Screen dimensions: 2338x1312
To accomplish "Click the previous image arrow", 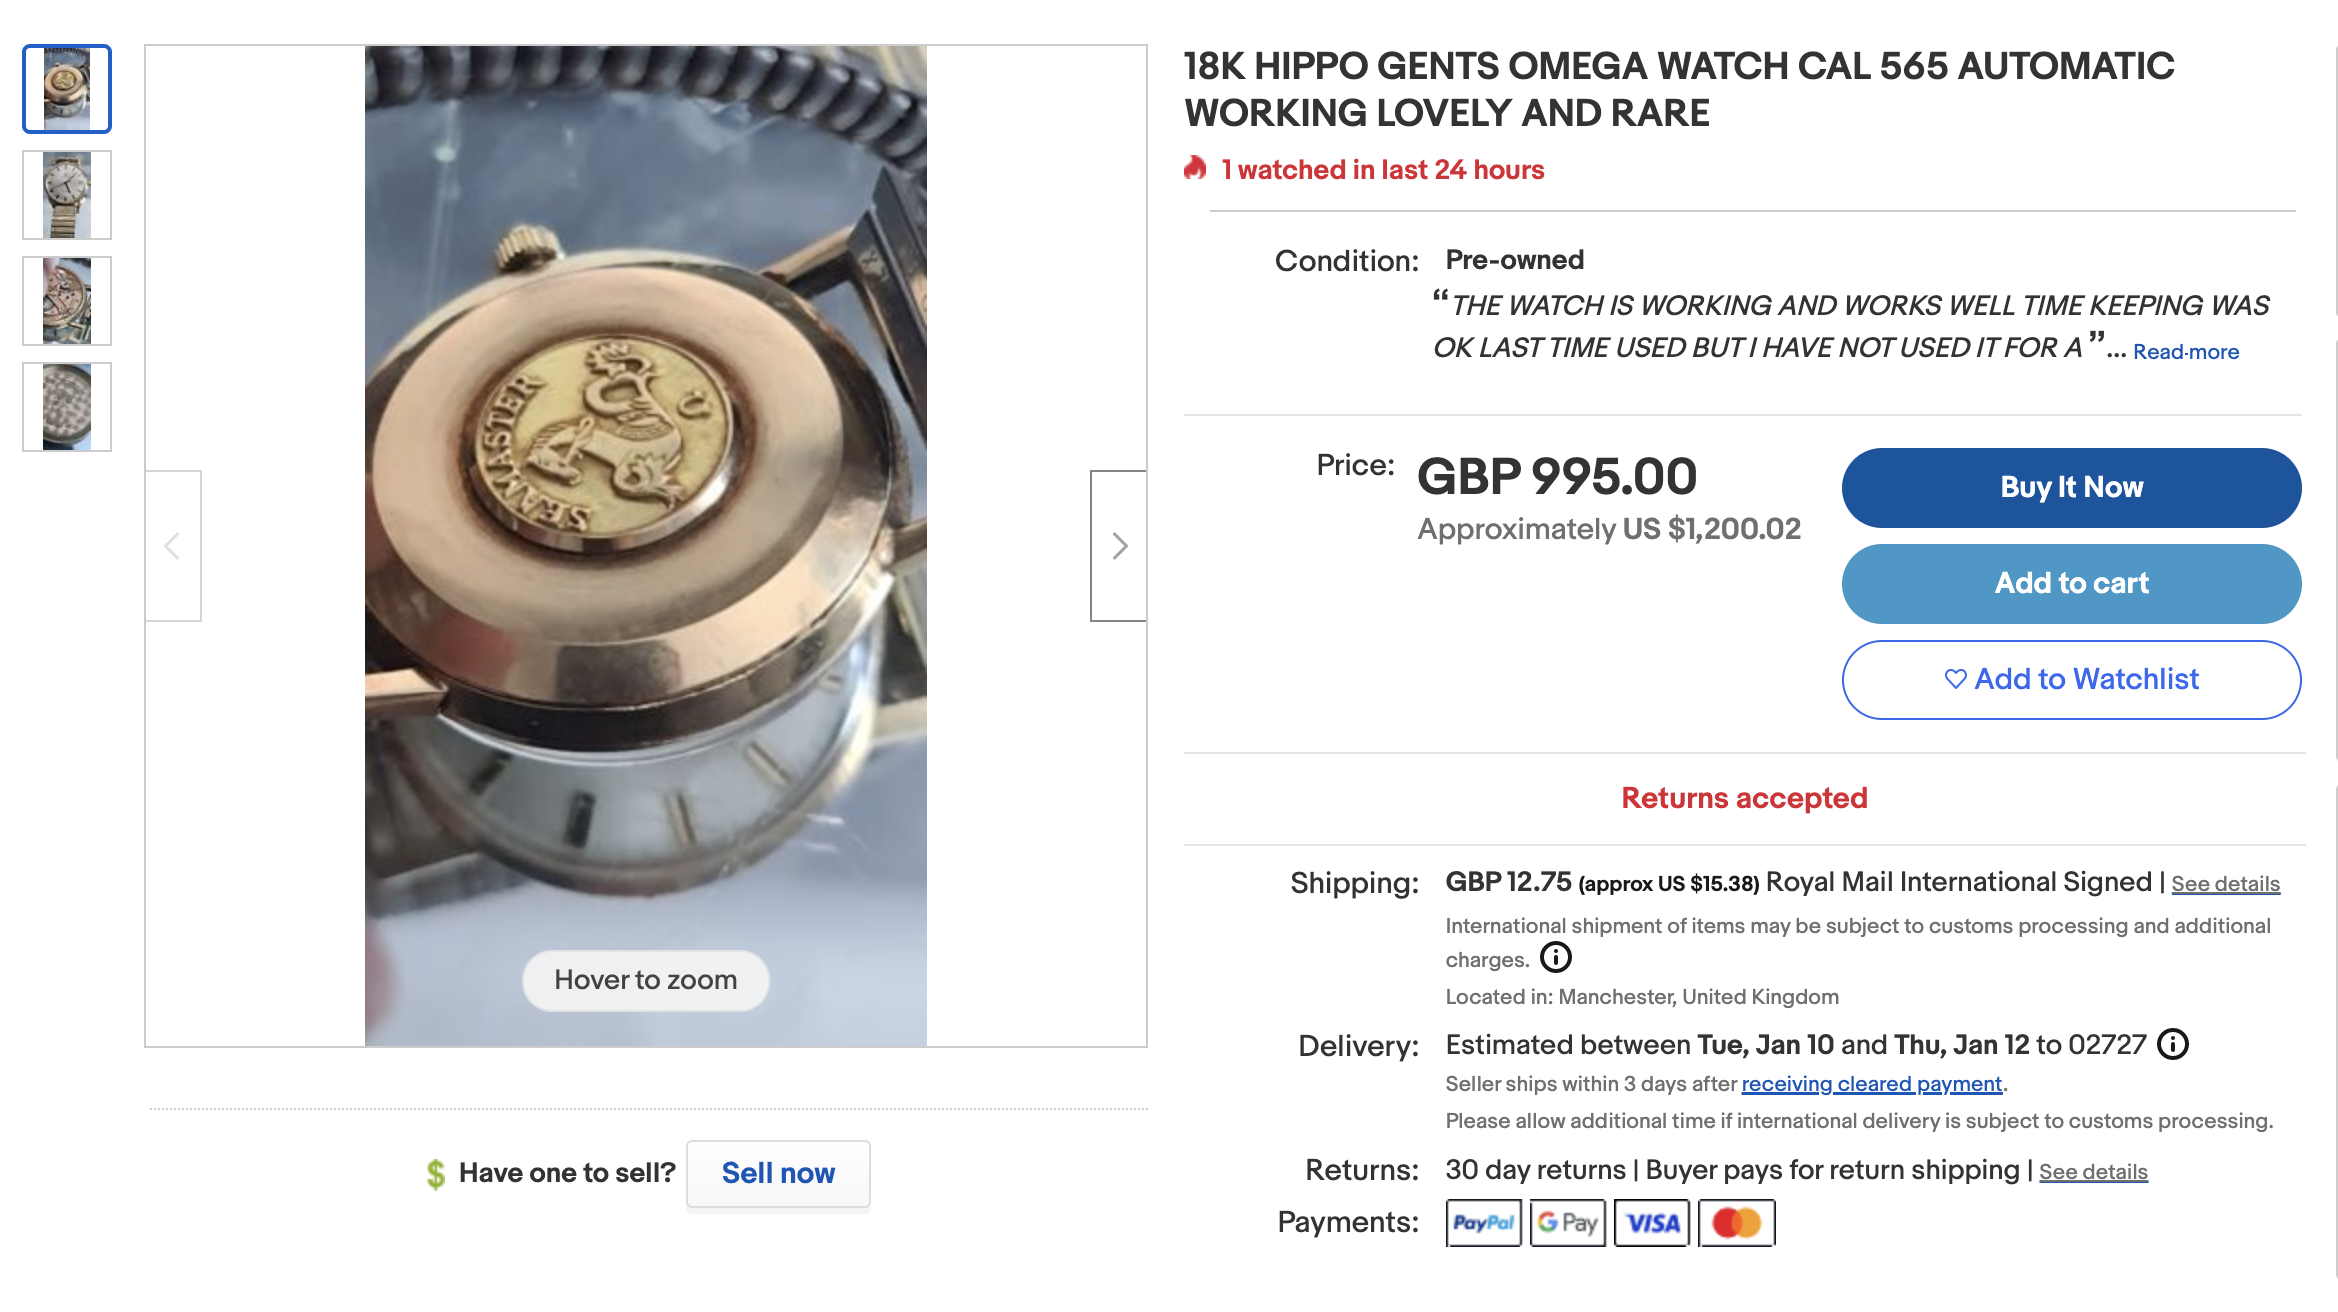I will tap(173, 546).
